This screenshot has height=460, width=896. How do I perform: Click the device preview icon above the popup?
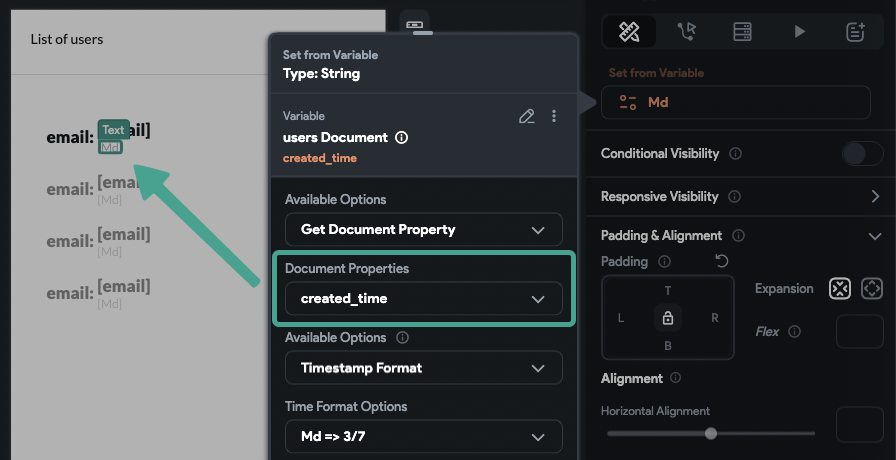click(414, 25)
